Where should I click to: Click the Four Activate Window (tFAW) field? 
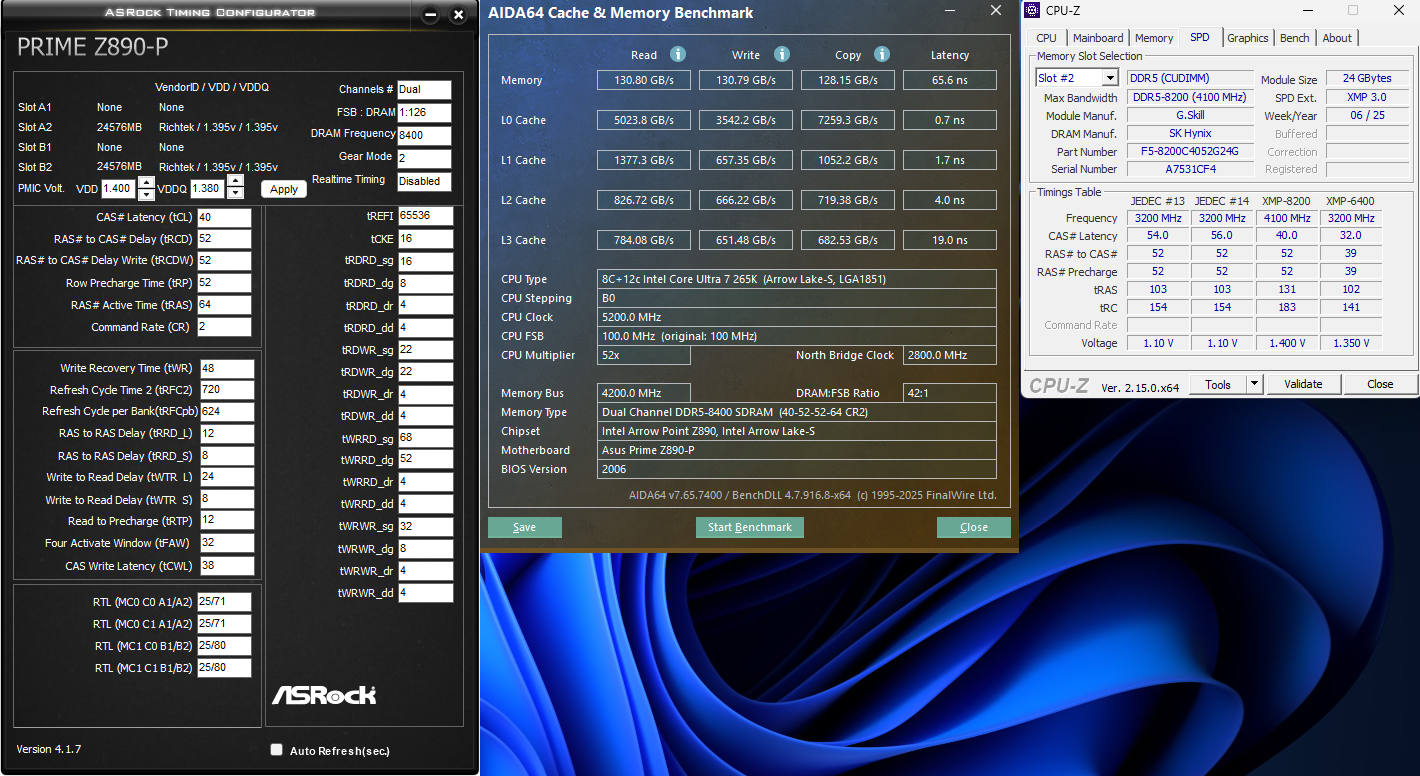click(227, 543)
